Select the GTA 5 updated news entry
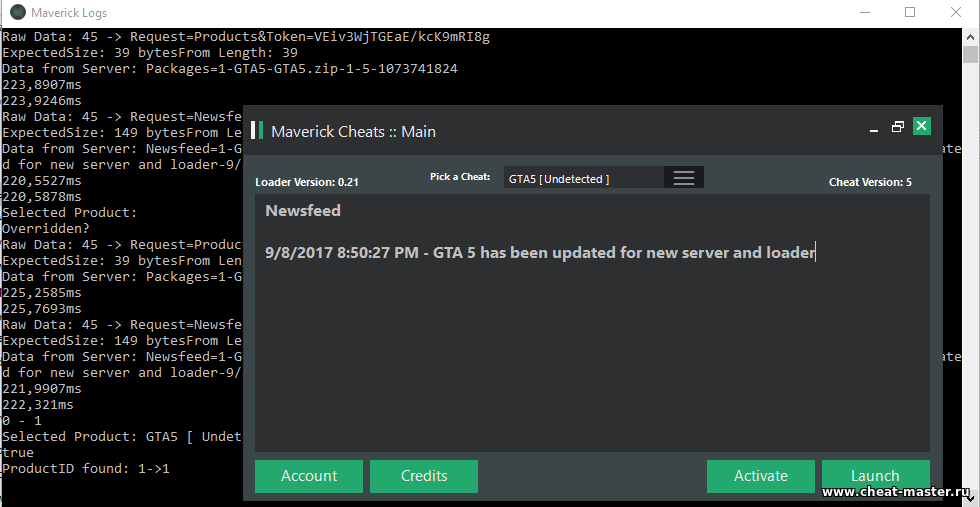Screen dimensions: 980x507 (540, 253)
